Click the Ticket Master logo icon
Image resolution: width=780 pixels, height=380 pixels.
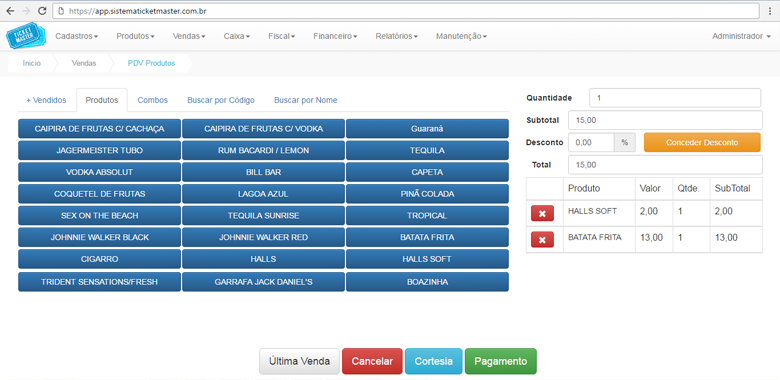click(25, 37)
